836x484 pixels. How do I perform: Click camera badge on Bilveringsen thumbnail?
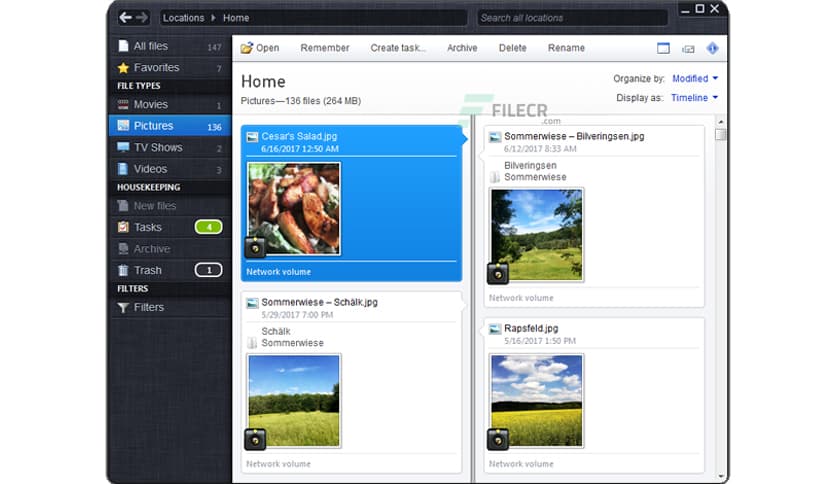pyautogui.click(x=498, y=274)
